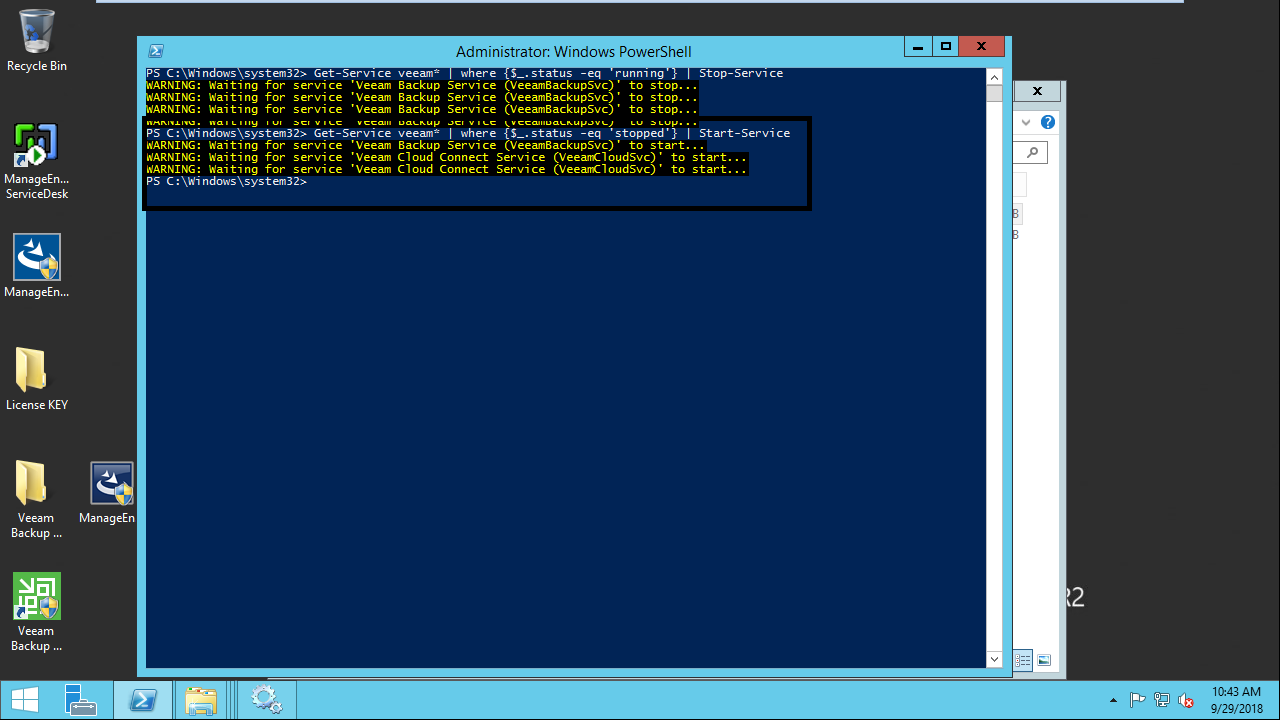
Task: Click the Action Center flag tray icon
Action: click(x=1138, y=700)
